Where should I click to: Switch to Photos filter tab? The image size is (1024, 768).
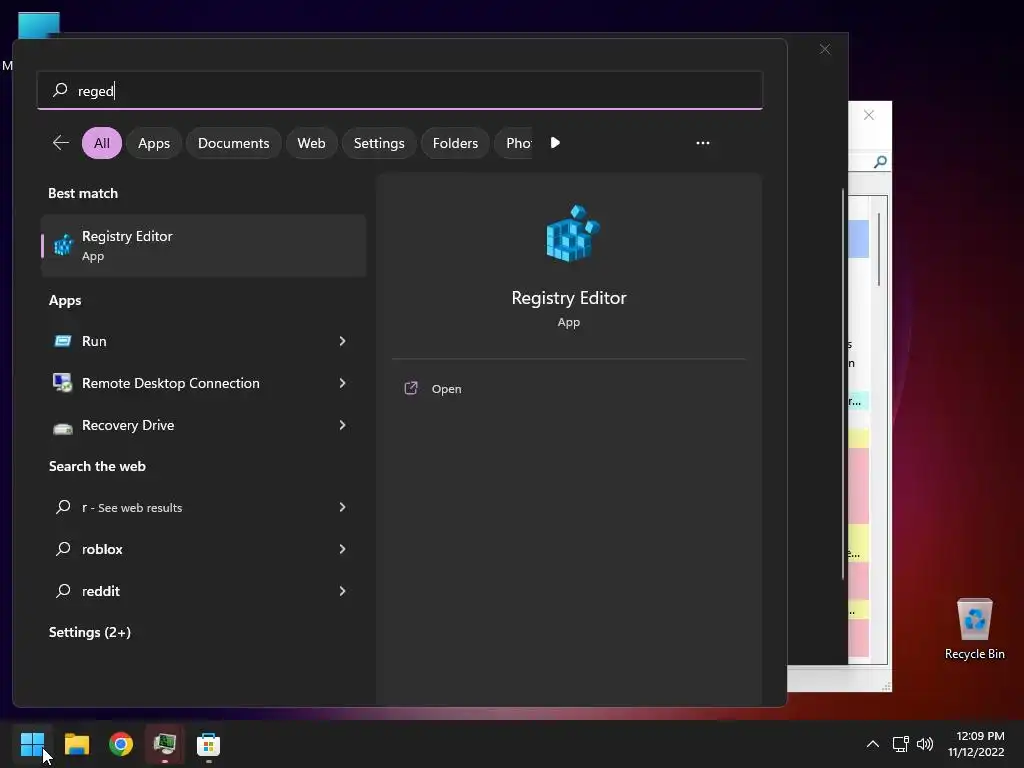tap(515, 143)
